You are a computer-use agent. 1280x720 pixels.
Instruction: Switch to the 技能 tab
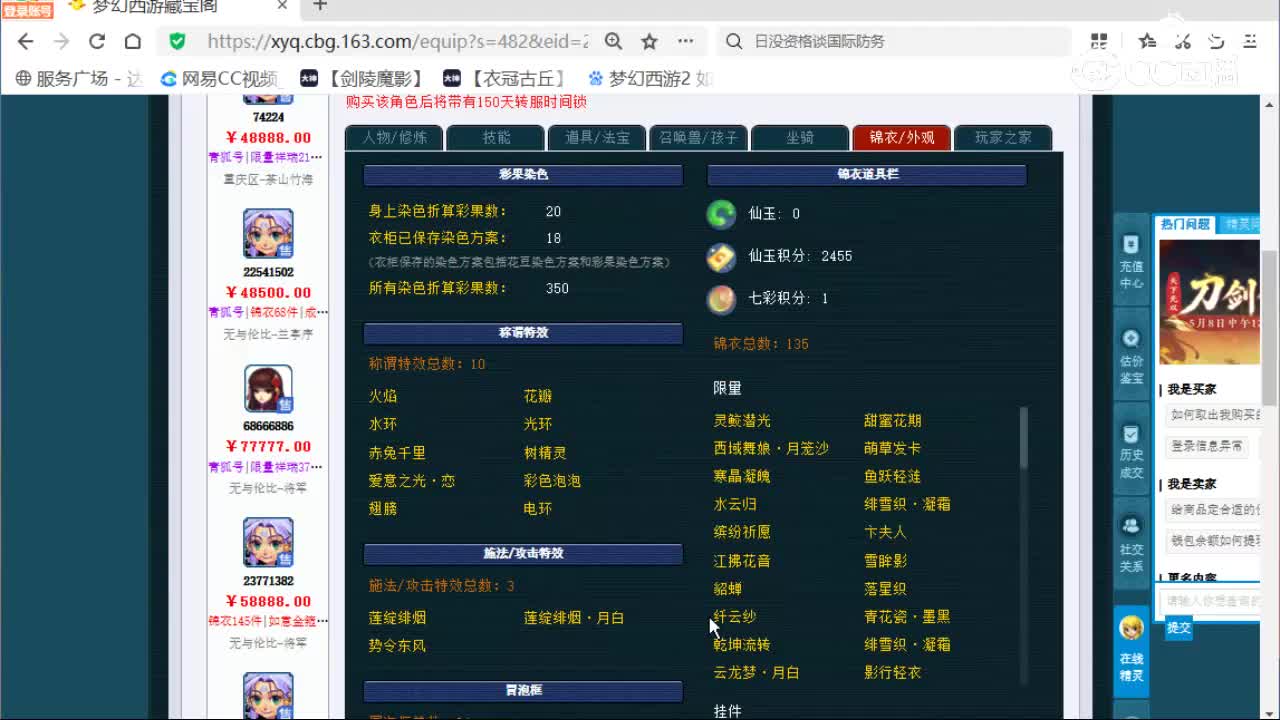click(496, 138)
